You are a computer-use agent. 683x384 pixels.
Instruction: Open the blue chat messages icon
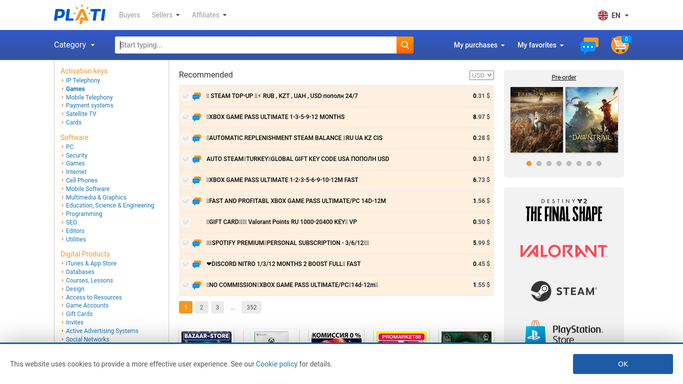589,45
